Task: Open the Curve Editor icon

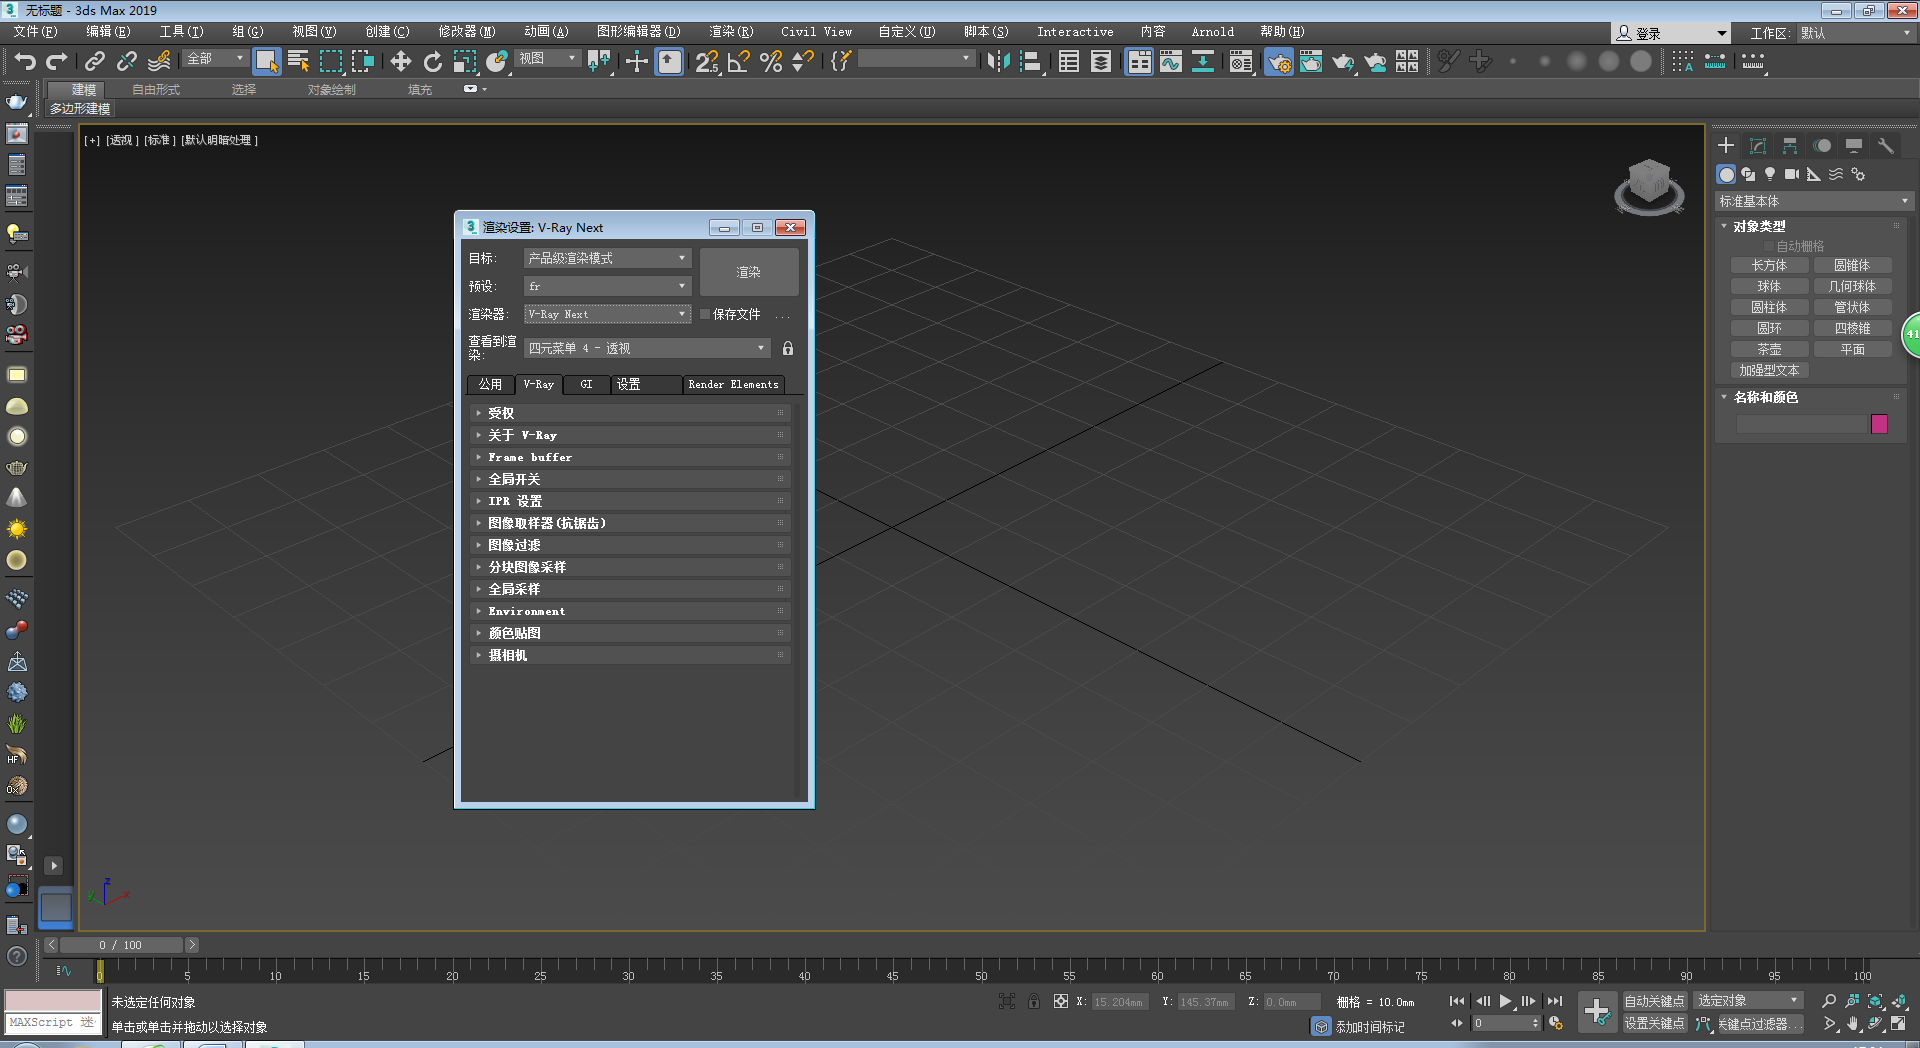Action: click(x=1171, y=61)
